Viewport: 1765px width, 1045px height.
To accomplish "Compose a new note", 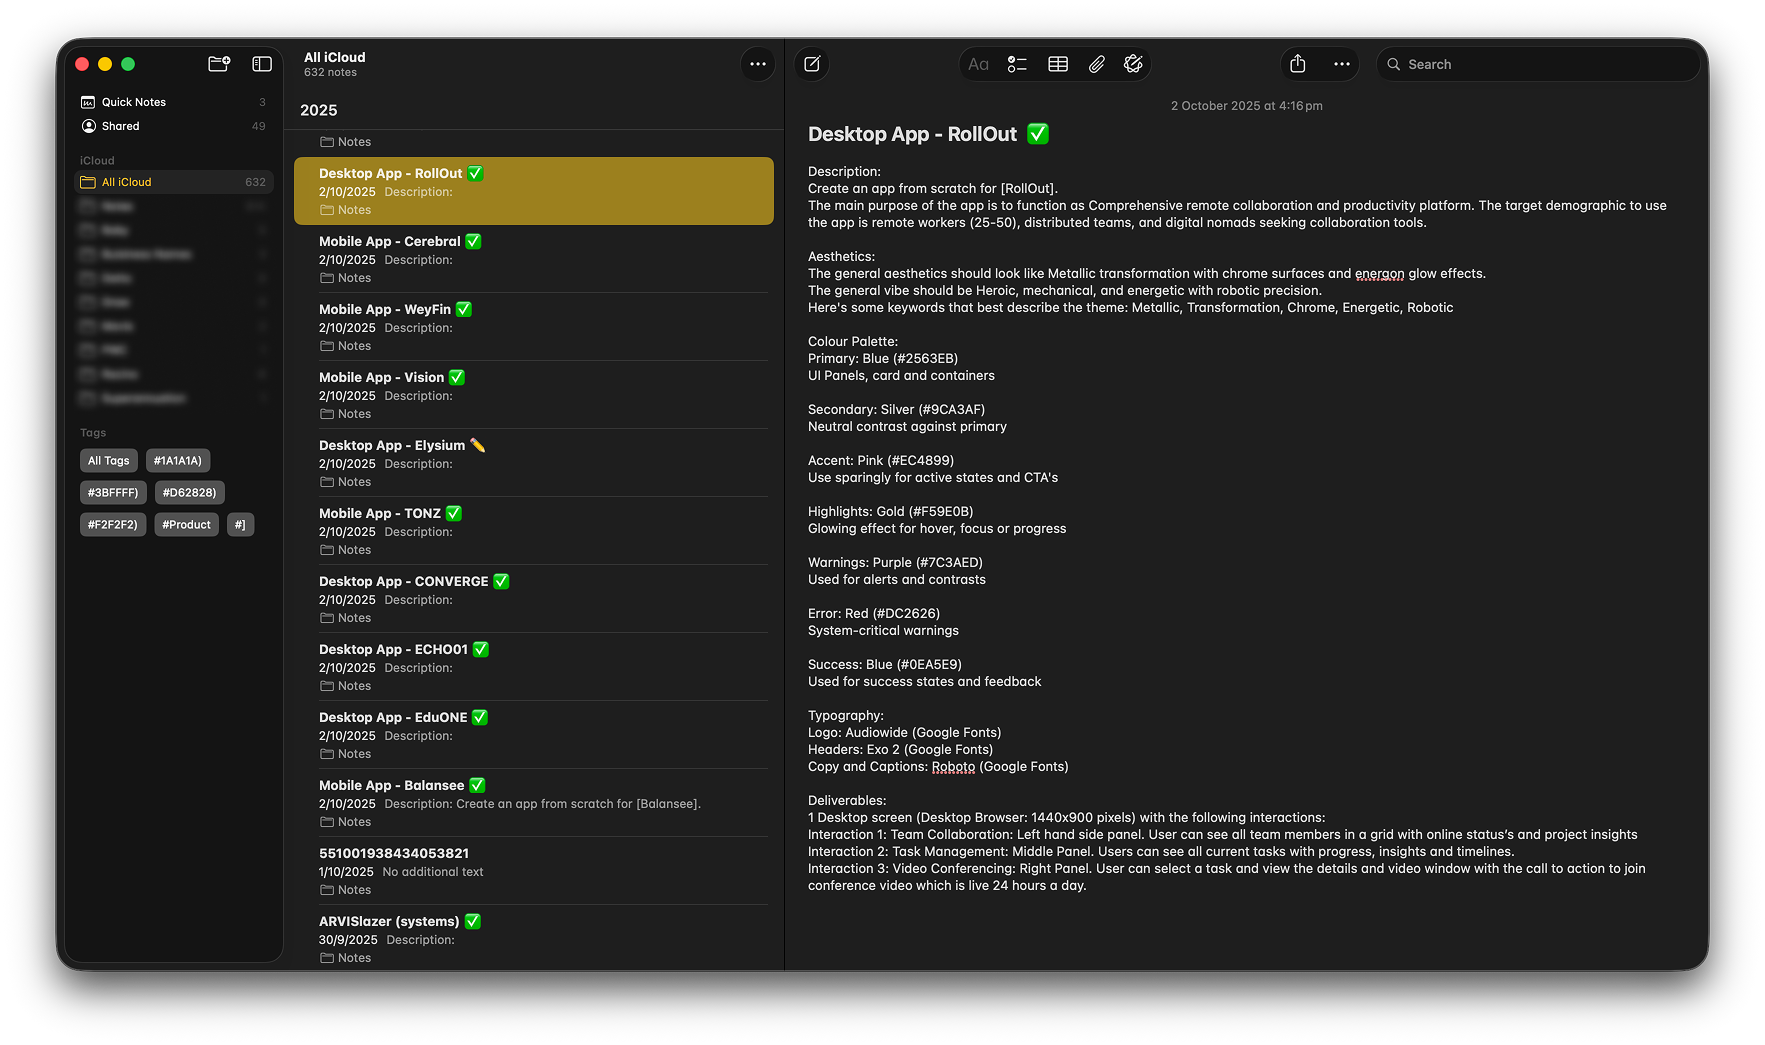I will (x=812, y=64).
